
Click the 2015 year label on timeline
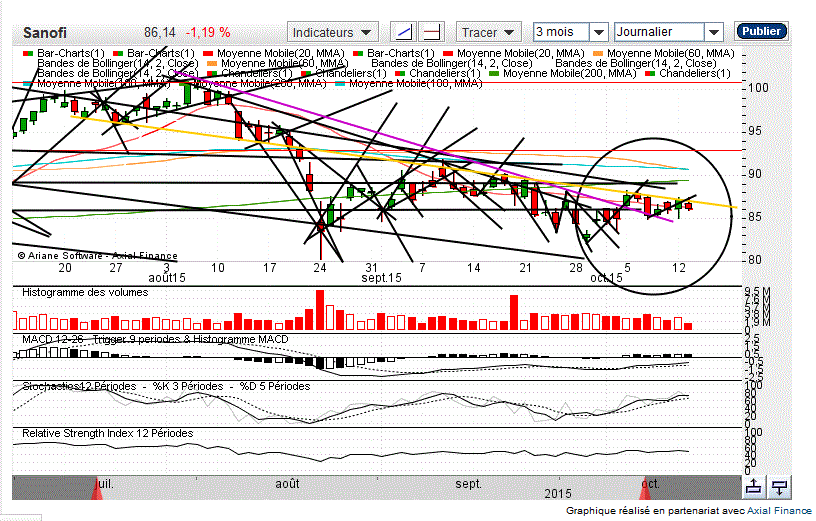click(558, 493)
